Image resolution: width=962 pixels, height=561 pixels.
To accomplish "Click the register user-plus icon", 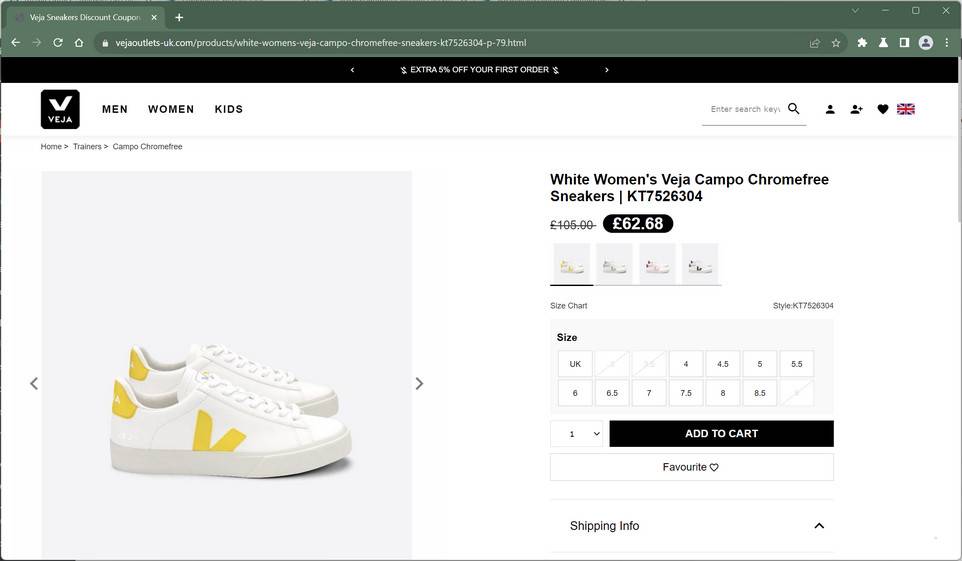I will (856, 109).
